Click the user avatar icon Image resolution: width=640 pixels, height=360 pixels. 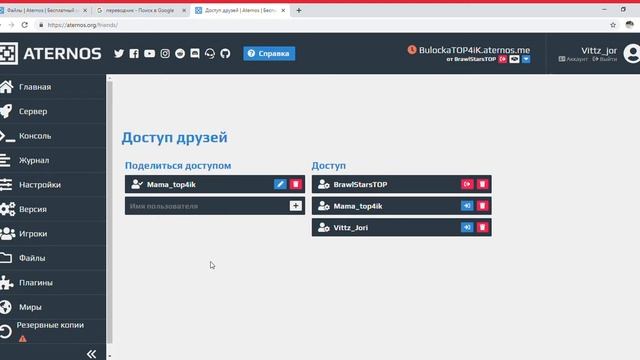[x=632, y=53]
